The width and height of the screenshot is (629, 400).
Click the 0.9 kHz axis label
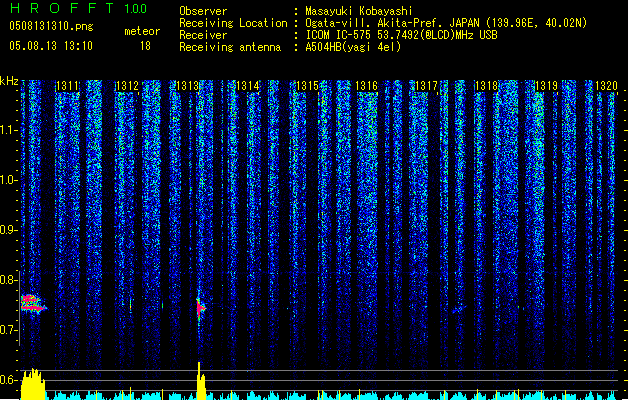click(x=8, y=230)
